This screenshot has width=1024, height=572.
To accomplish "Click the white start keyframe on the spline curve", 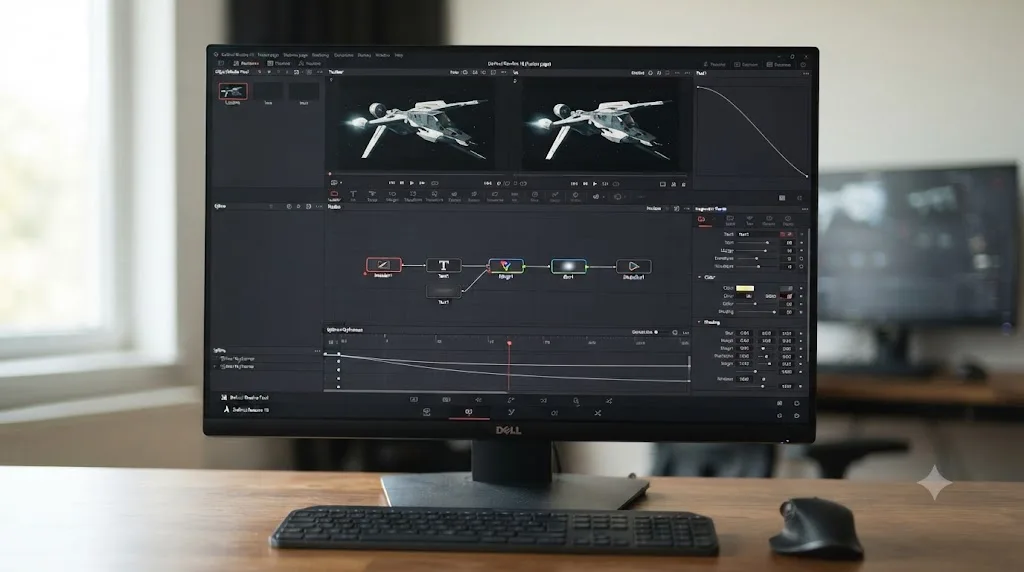I will point(338,355).
